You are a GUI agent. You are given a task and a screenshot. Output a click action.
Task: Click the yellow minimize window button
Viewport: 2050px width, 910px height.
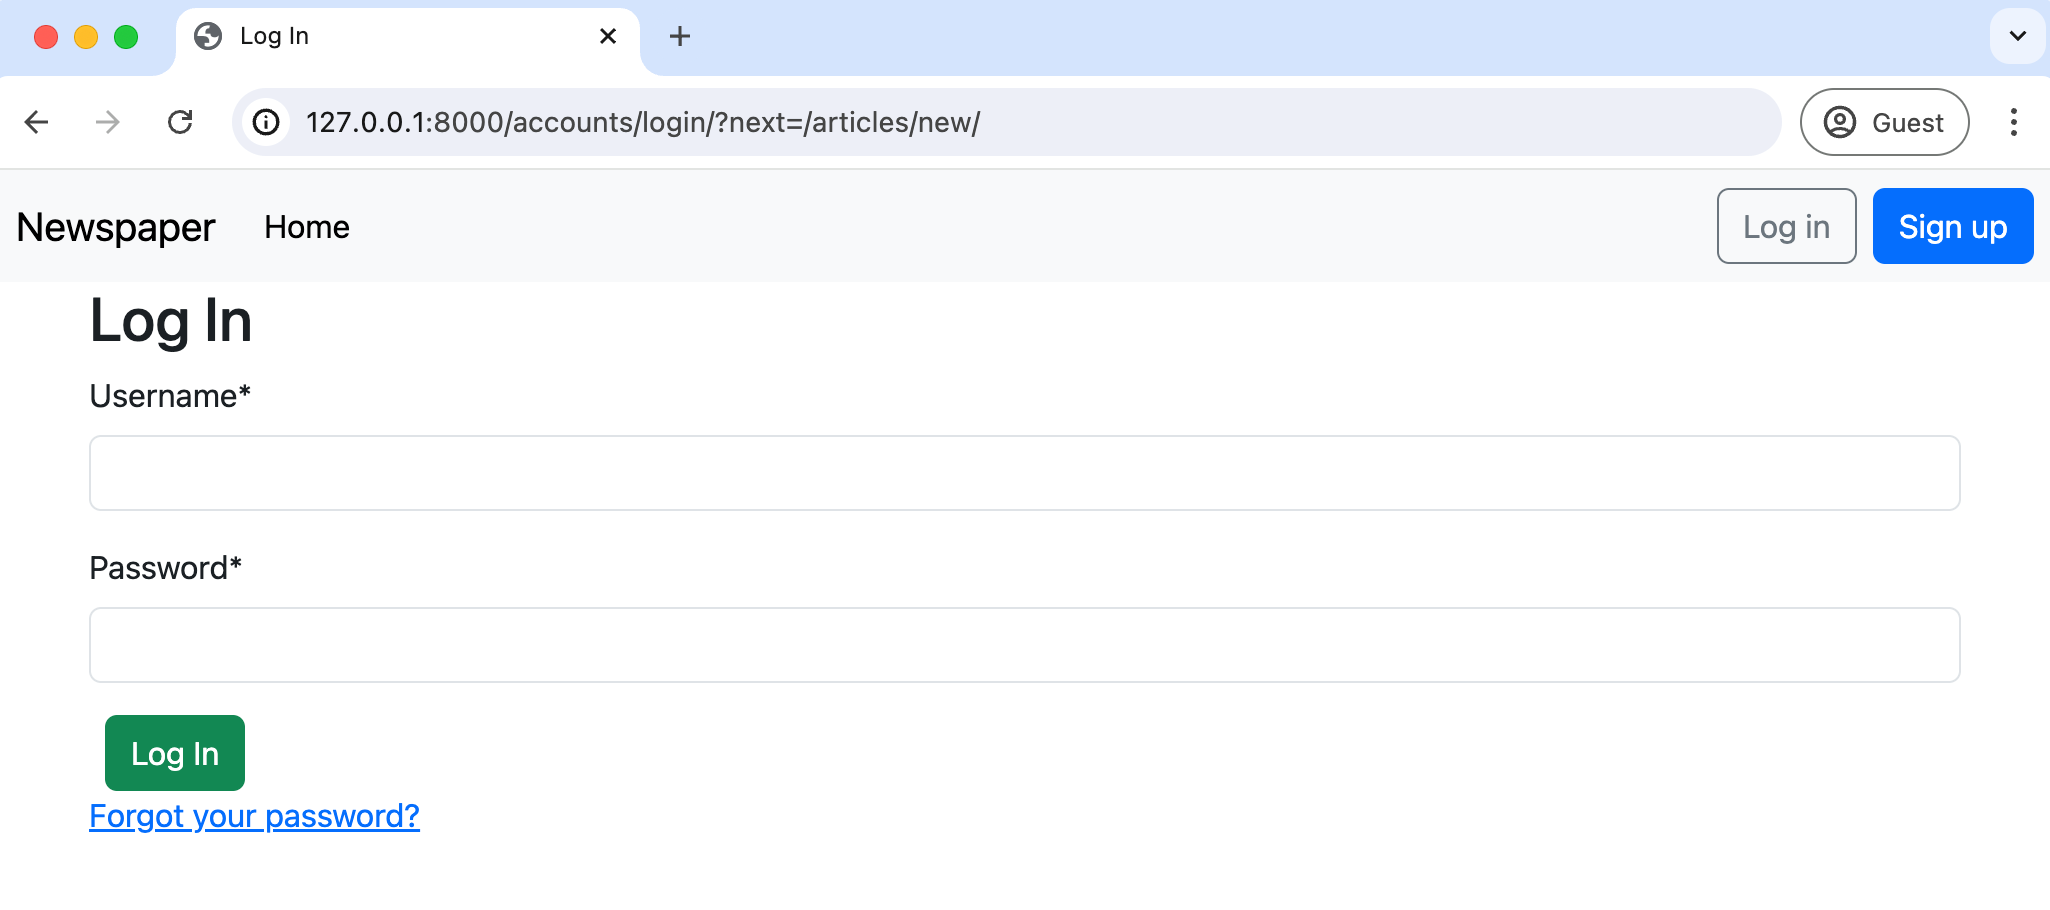(86, 37)
